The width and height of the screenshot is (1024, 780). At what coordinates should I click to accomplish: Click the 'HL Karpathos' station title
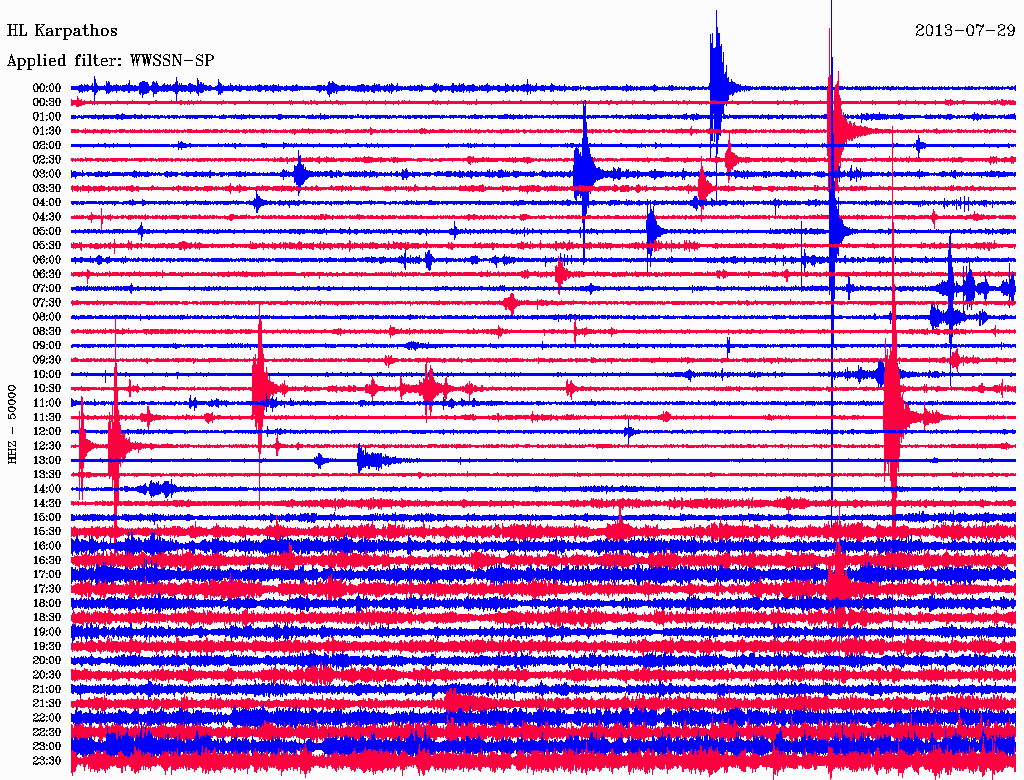click(62, 31)
